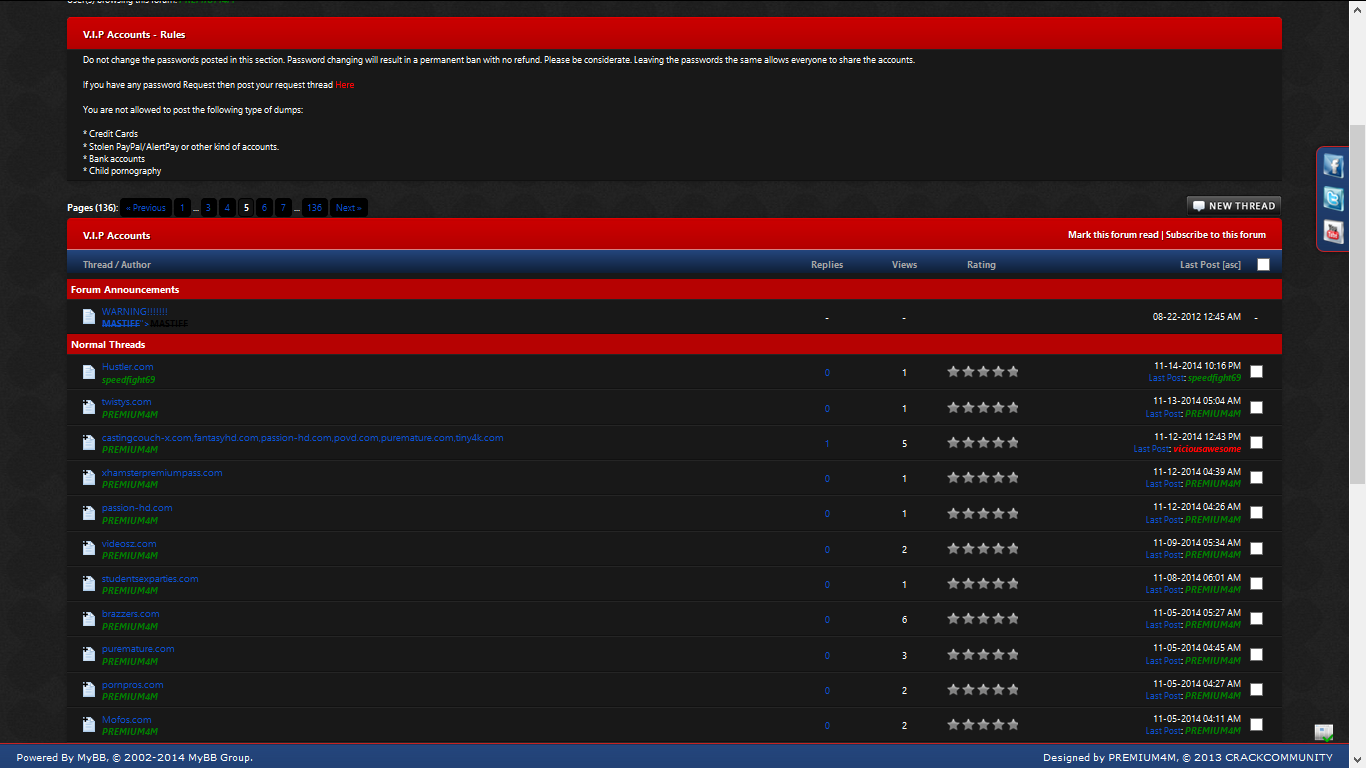
Task: Check the passion-hd.com thread checkbox
Action: [1256, 513]
